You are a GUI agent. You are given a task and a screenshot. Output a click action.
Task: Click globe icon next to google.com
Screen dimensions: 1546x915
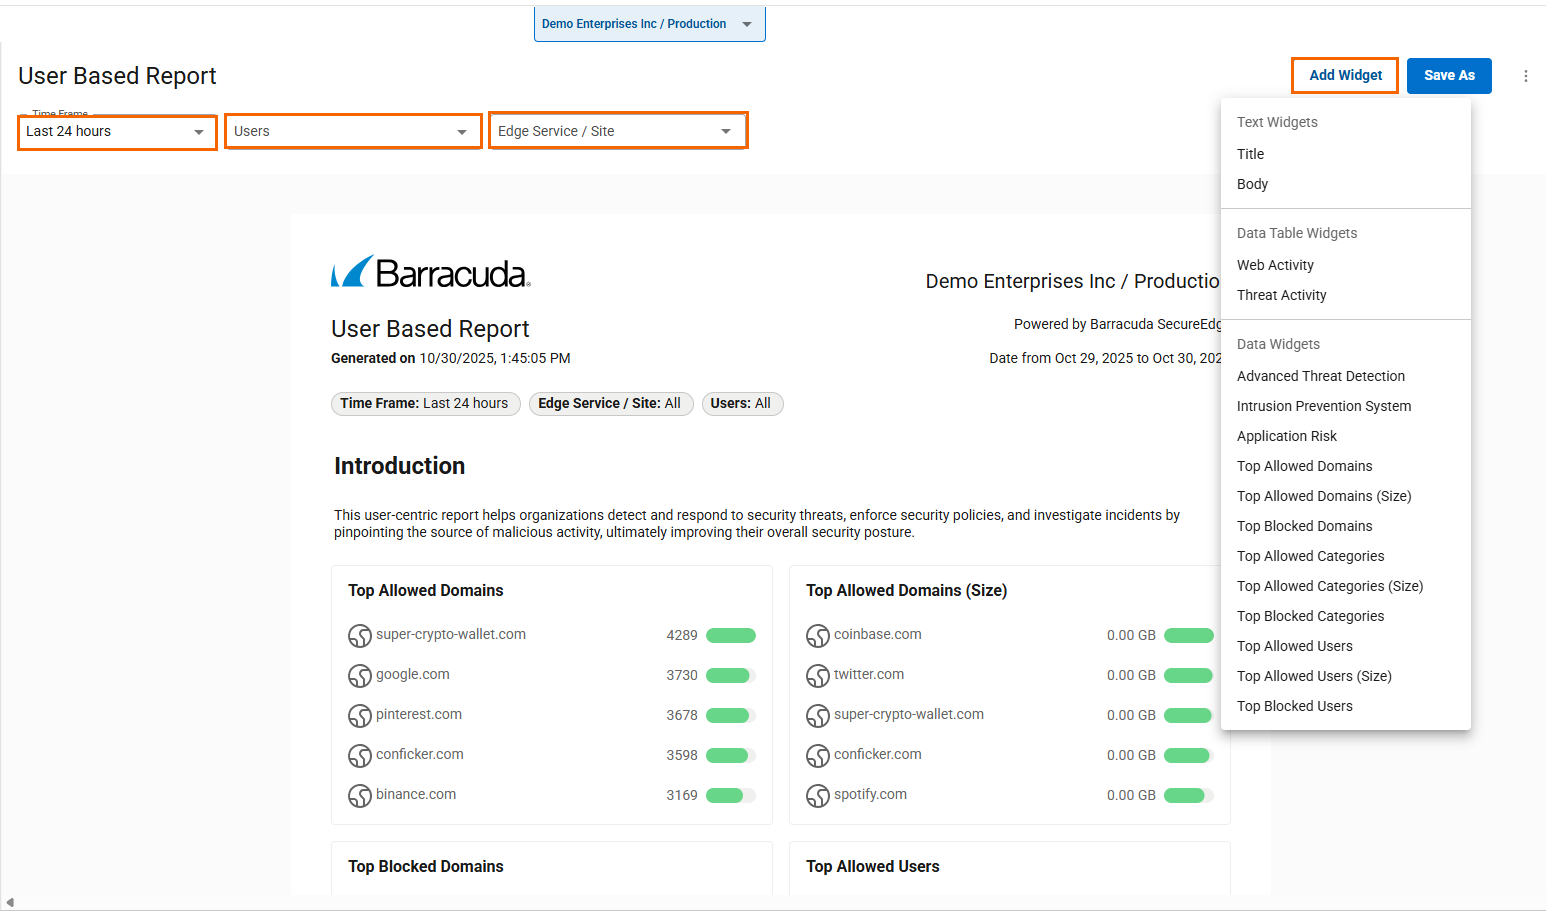tap(360, 676)
